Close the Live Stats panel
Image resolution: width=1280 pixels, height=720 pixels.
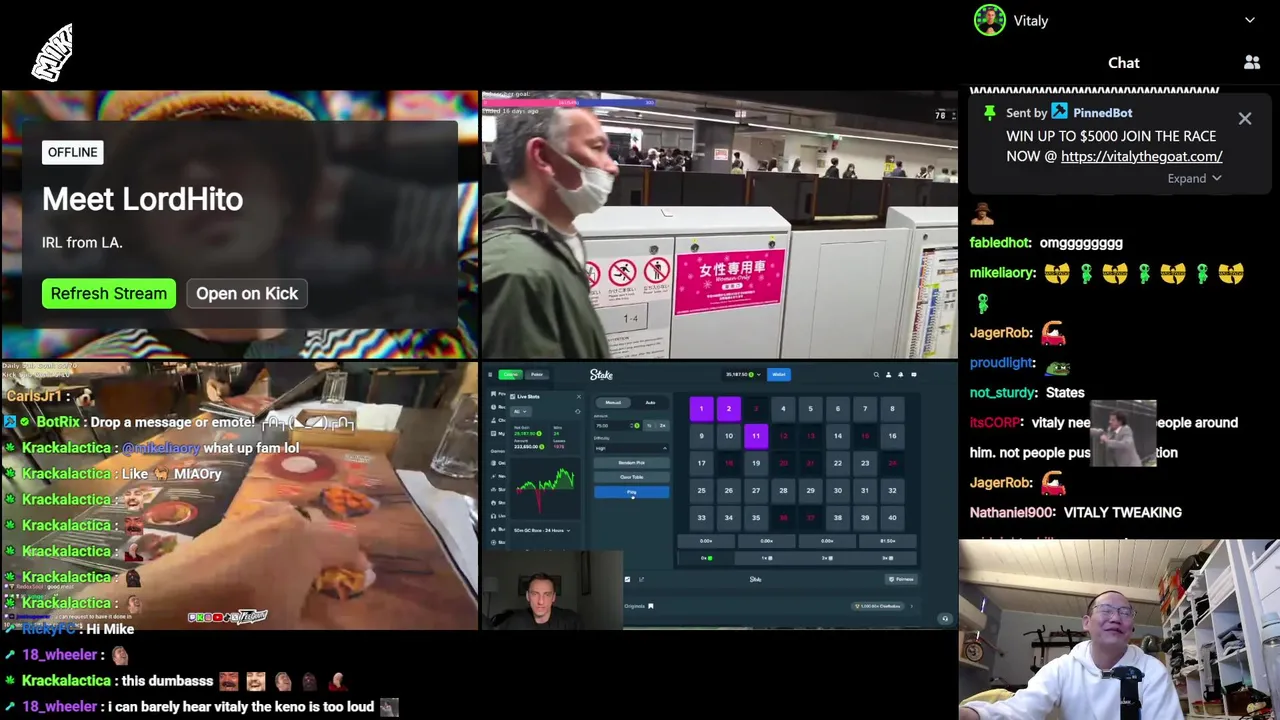pos(579,396)
